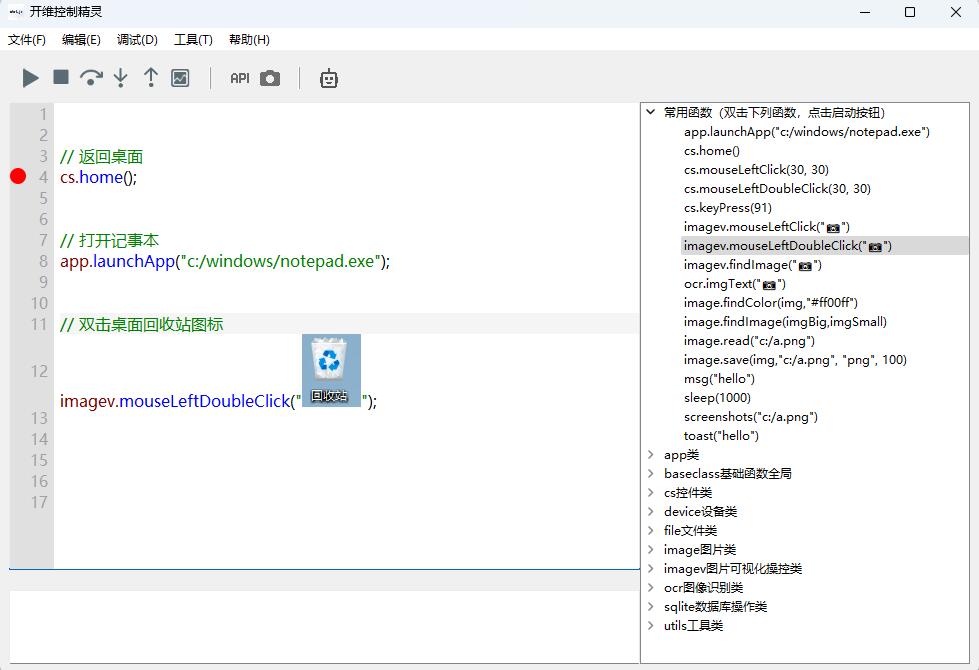The image size is (979, 670).
Task: Click the comment // 返回桌面 on line 3
Action: [101, 157]
